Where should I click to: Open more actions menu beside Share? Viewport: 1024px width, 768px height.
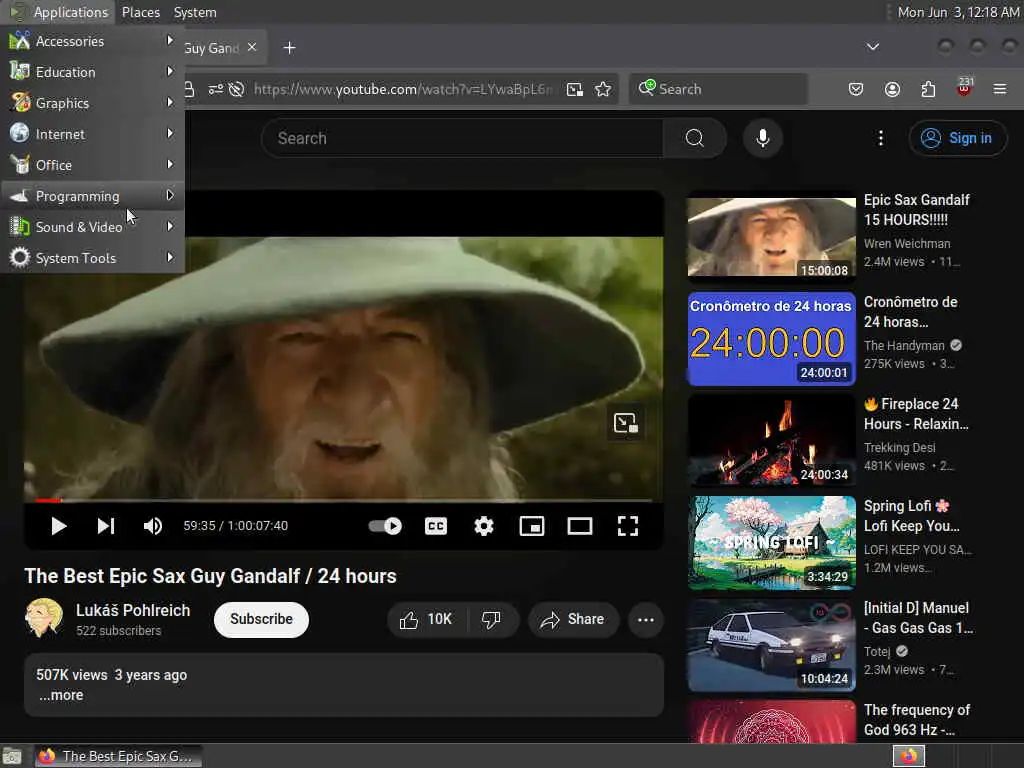[646, 620]
